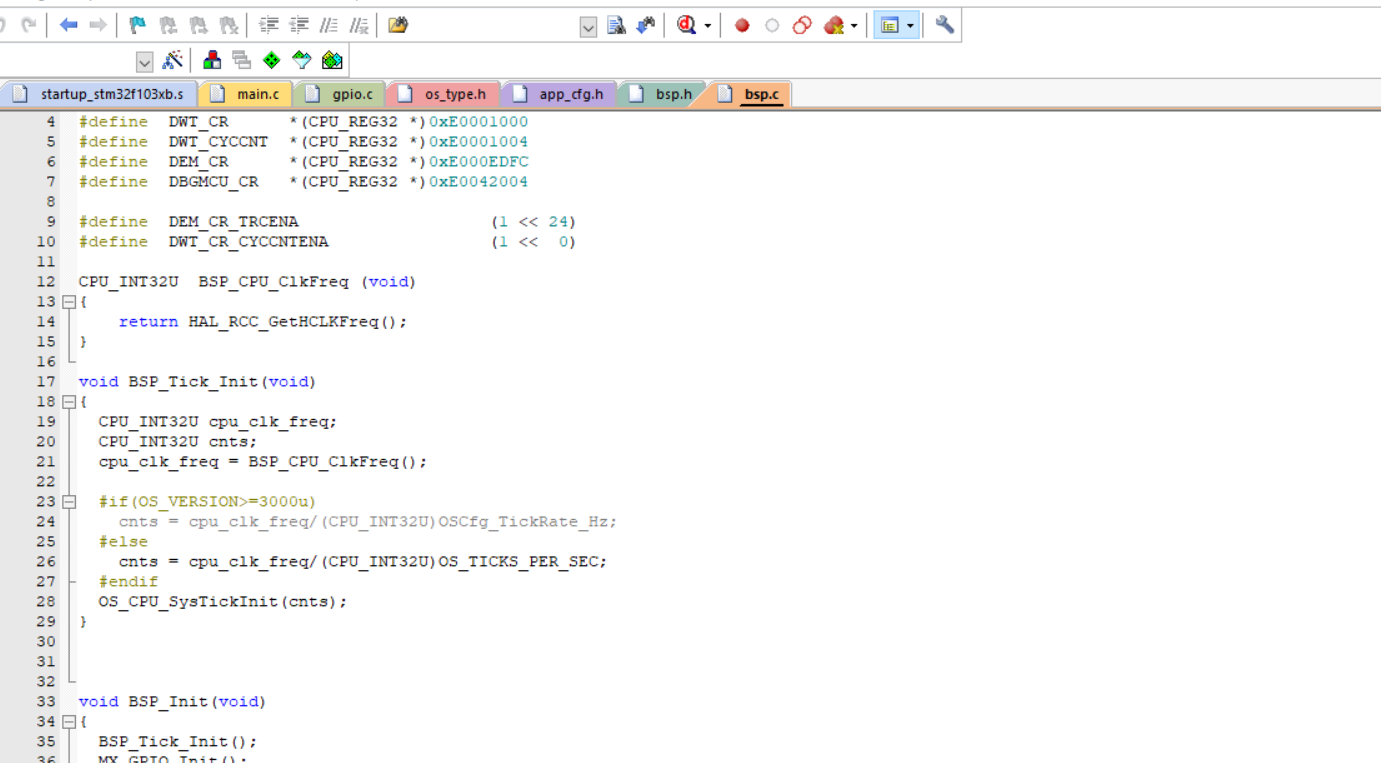This screenshot has height=763, width=1381.
Task: Toggle the project window layout icon
Action: [x=890, y=25]
